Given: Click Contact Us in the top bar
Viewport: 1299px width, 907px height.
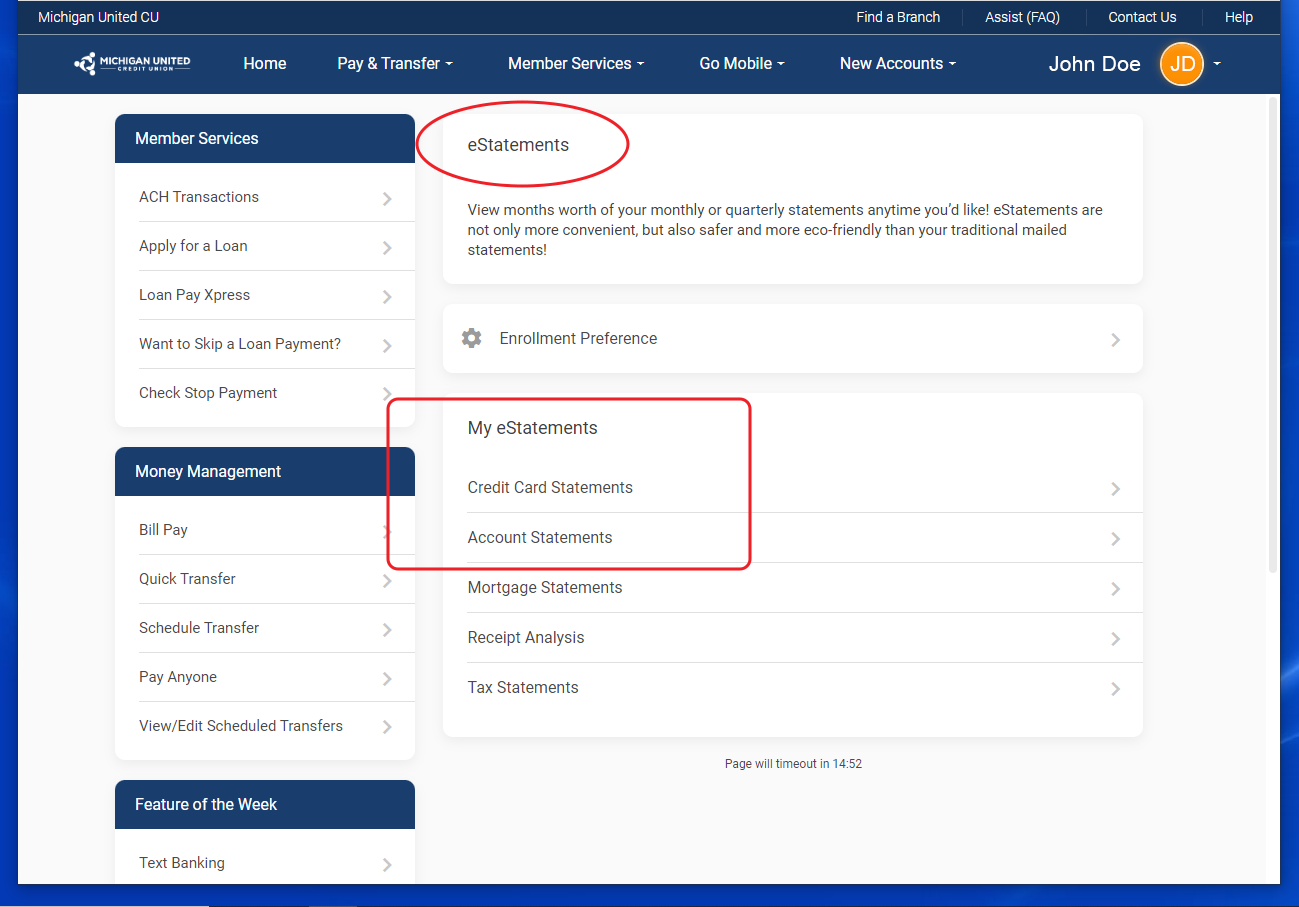Looking at the screenshot, I should 1141,17.
